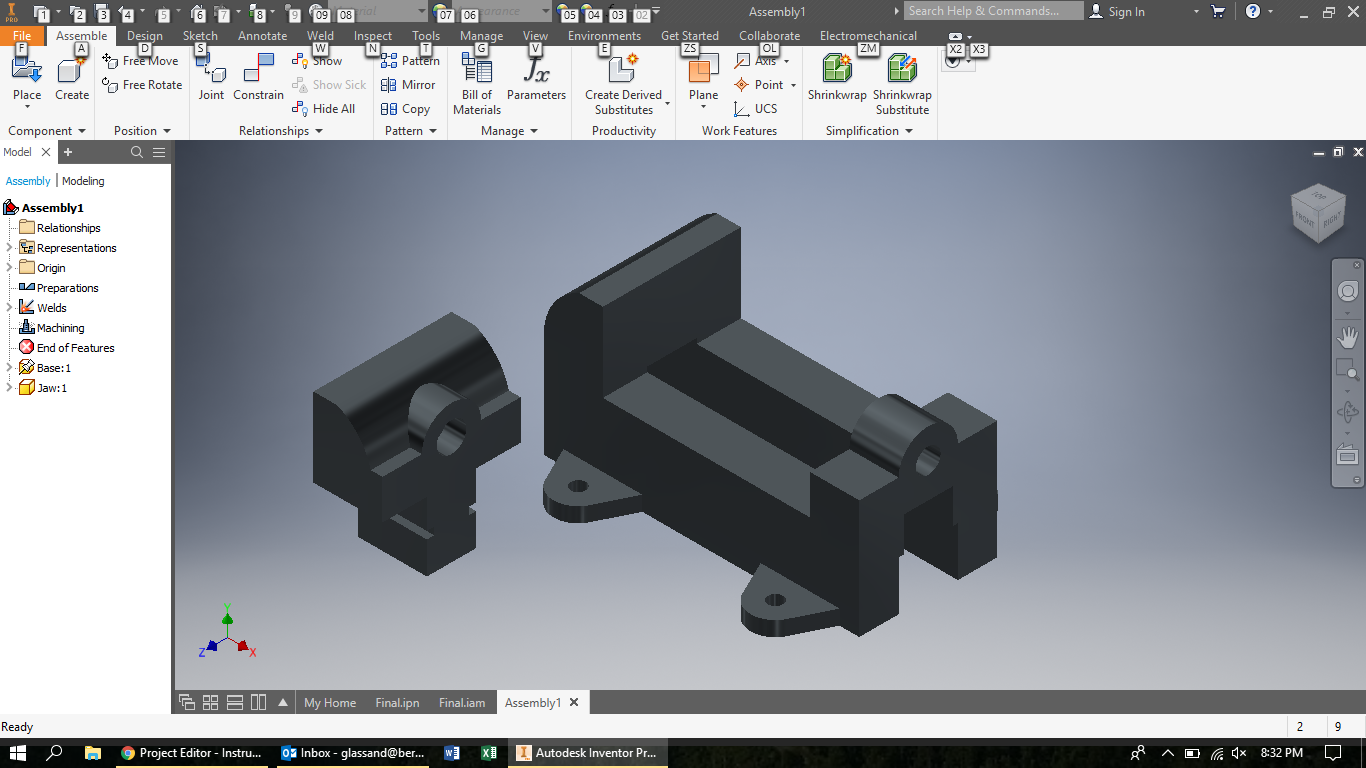
Task: Select the Zoom Window tool in navigation bar
Action: click(1347, 370)
